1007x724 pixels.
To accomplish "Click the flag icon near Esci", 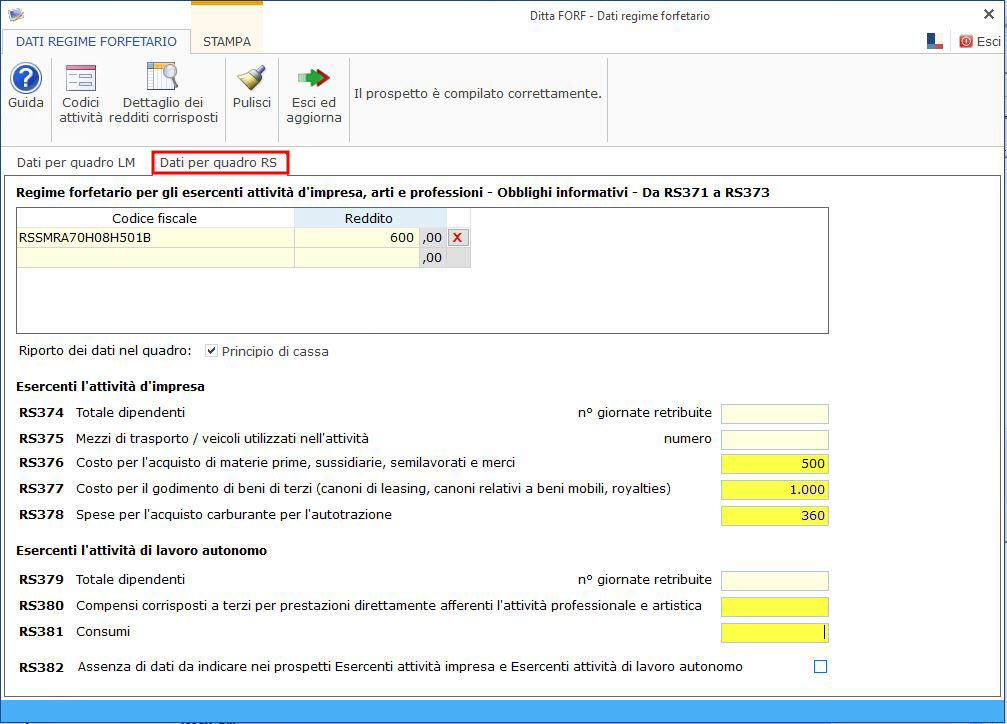I will 934,41.
